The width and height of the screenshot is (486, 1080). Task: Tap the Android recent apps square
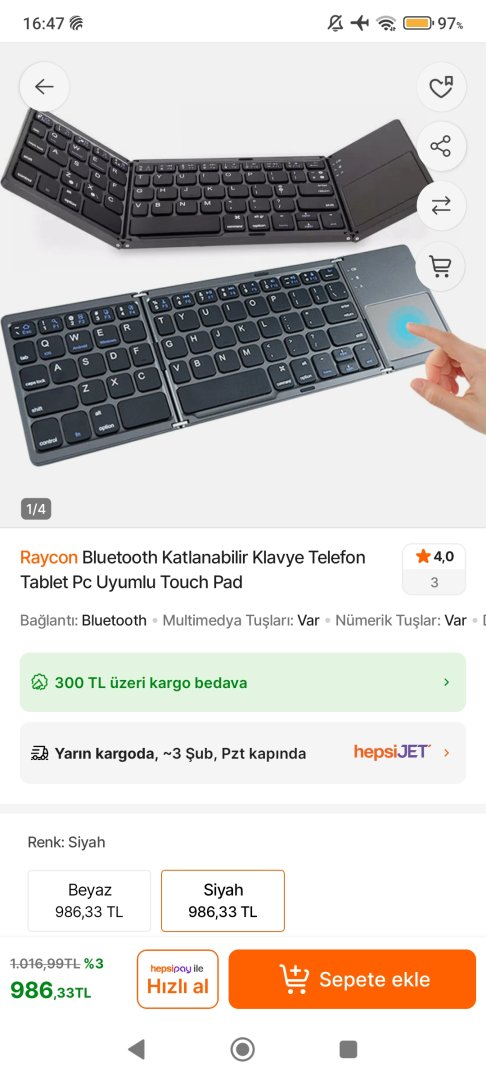[348, 1049]
